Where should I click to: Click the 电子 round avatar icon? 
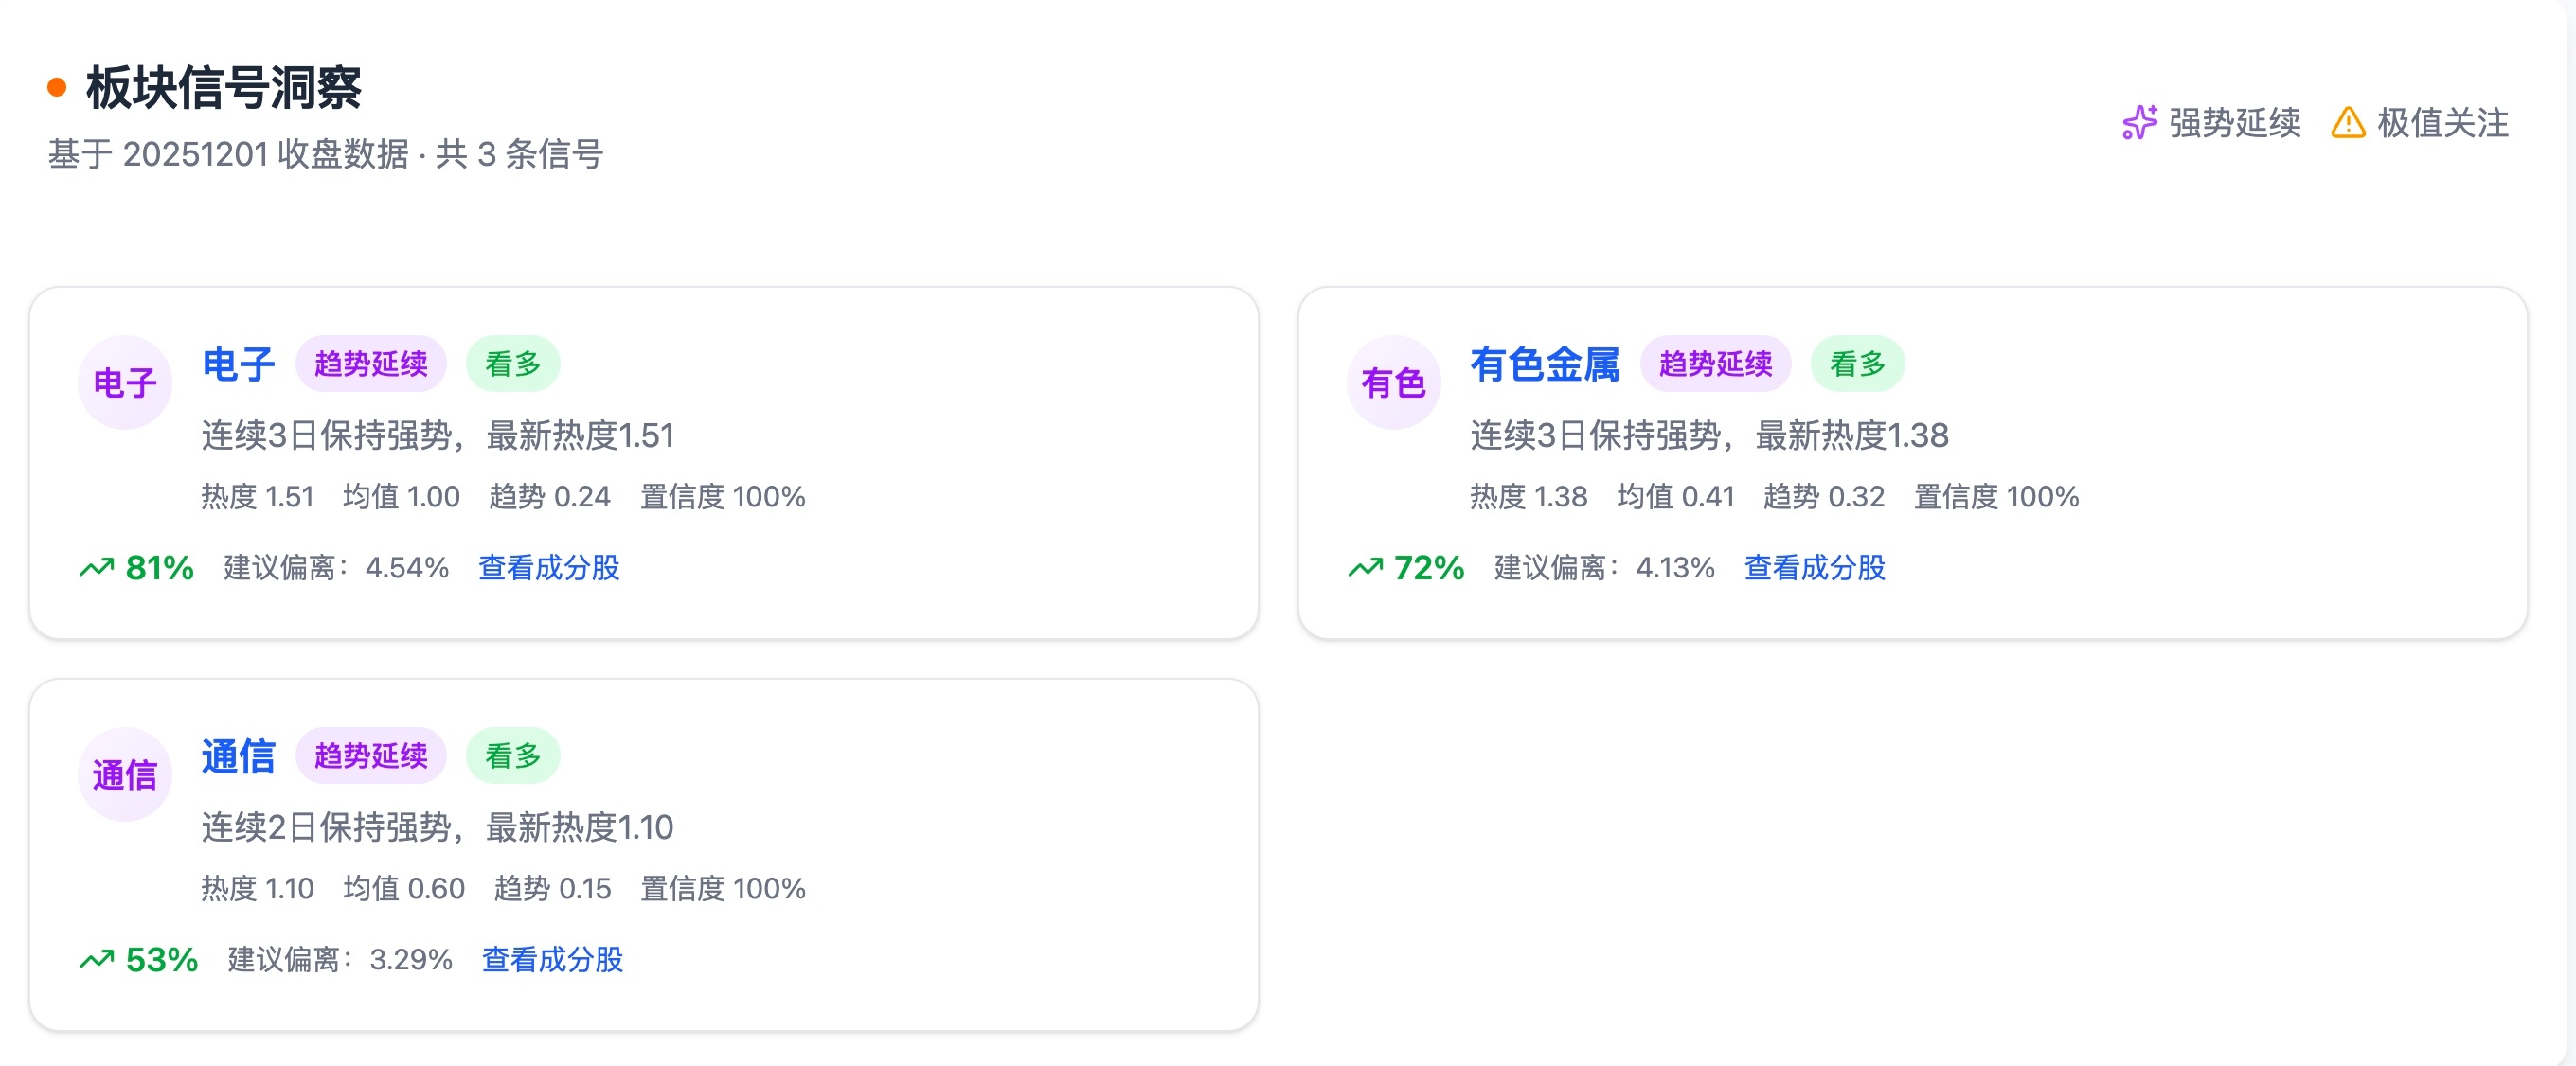pos(125,382)
